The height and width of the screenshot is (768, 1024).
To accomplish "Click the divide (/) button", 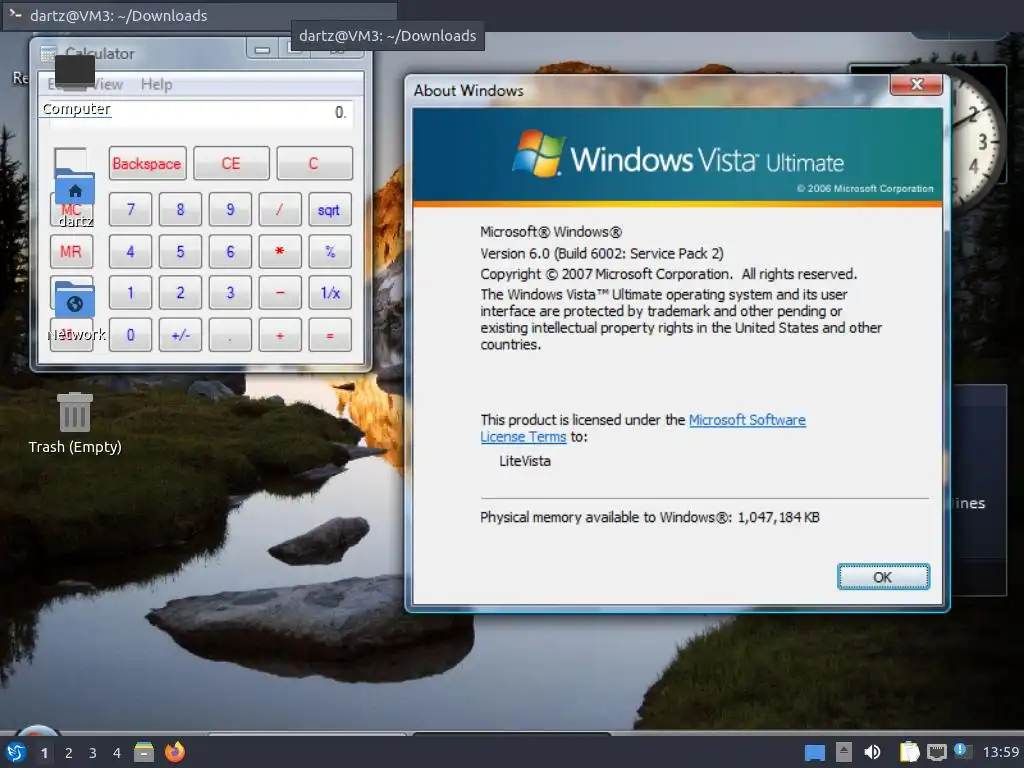I will [x=280, y=210].
